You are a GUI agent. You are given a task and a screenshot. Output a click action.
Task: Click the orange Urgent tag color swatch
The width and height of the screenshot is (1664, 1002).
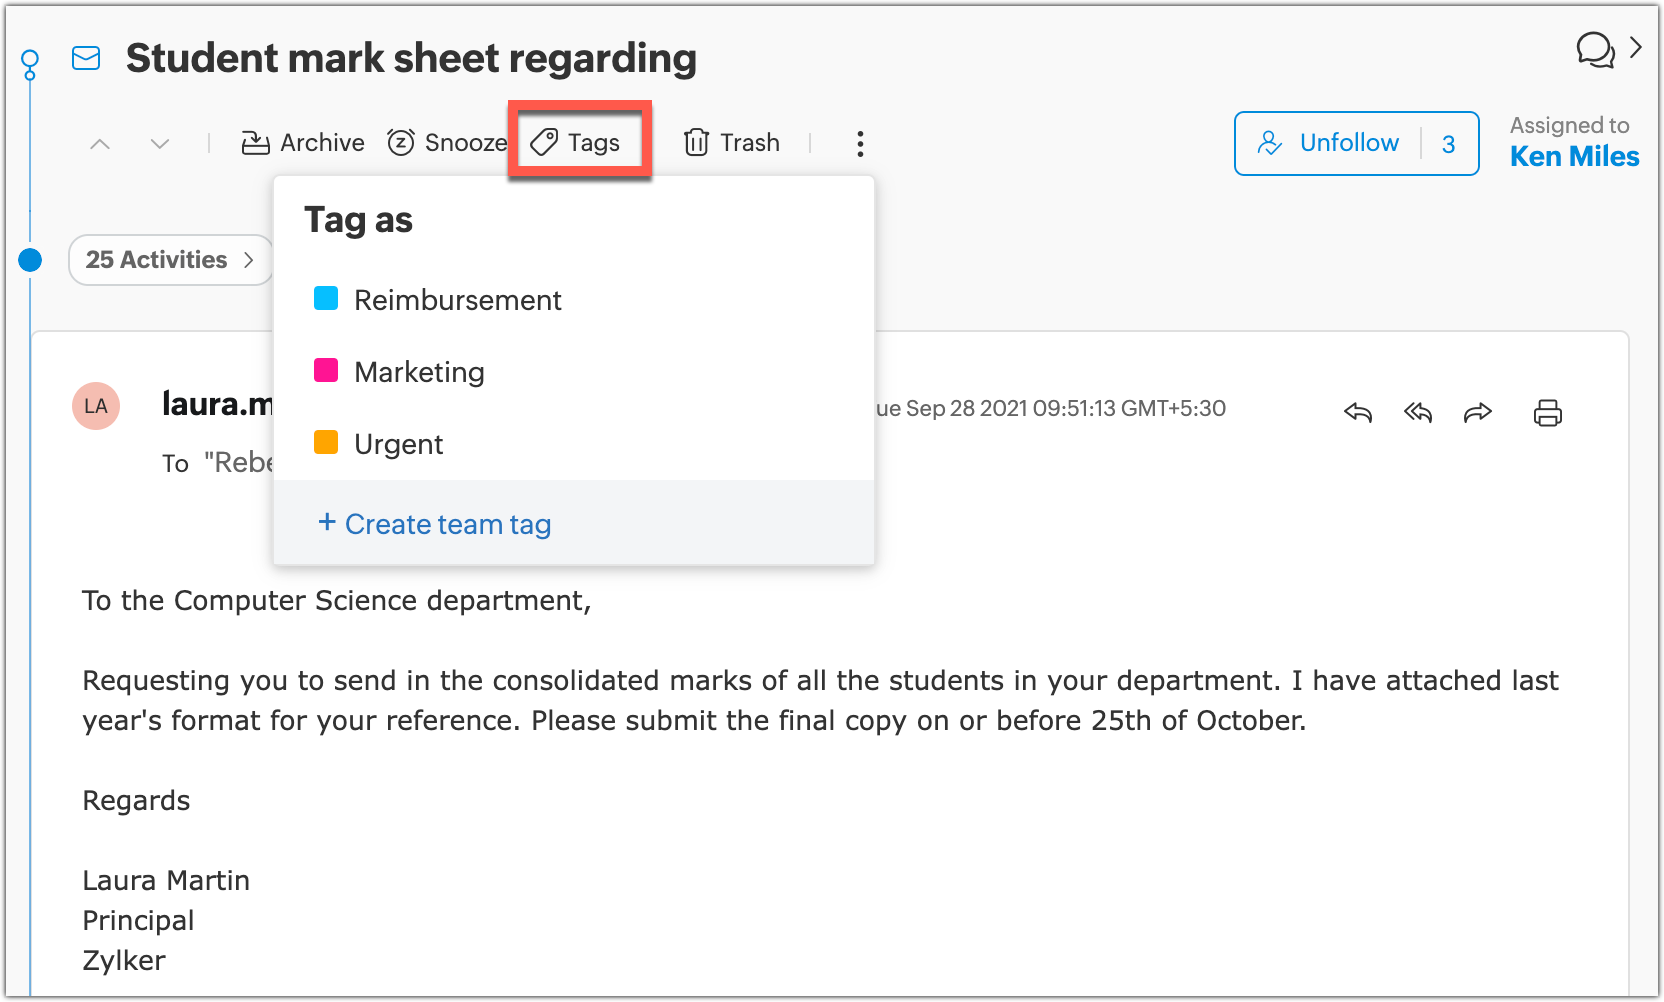click(x=326, y=442)
